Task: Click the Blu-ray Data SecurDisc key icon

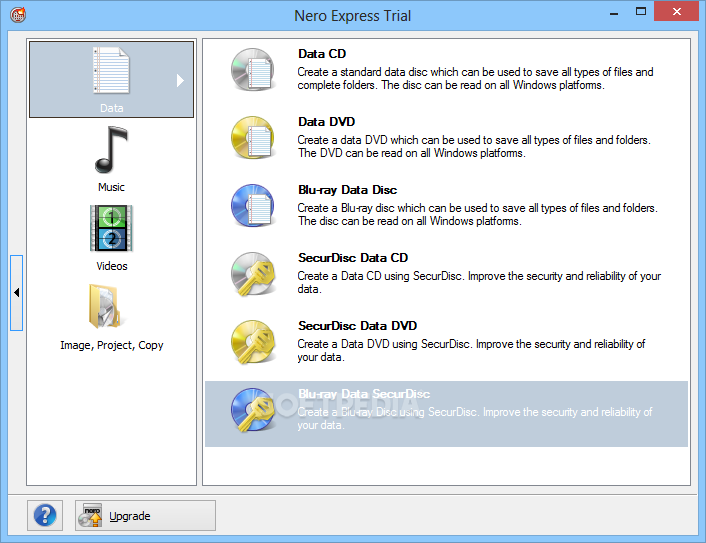Action: (x=253, y=410)
